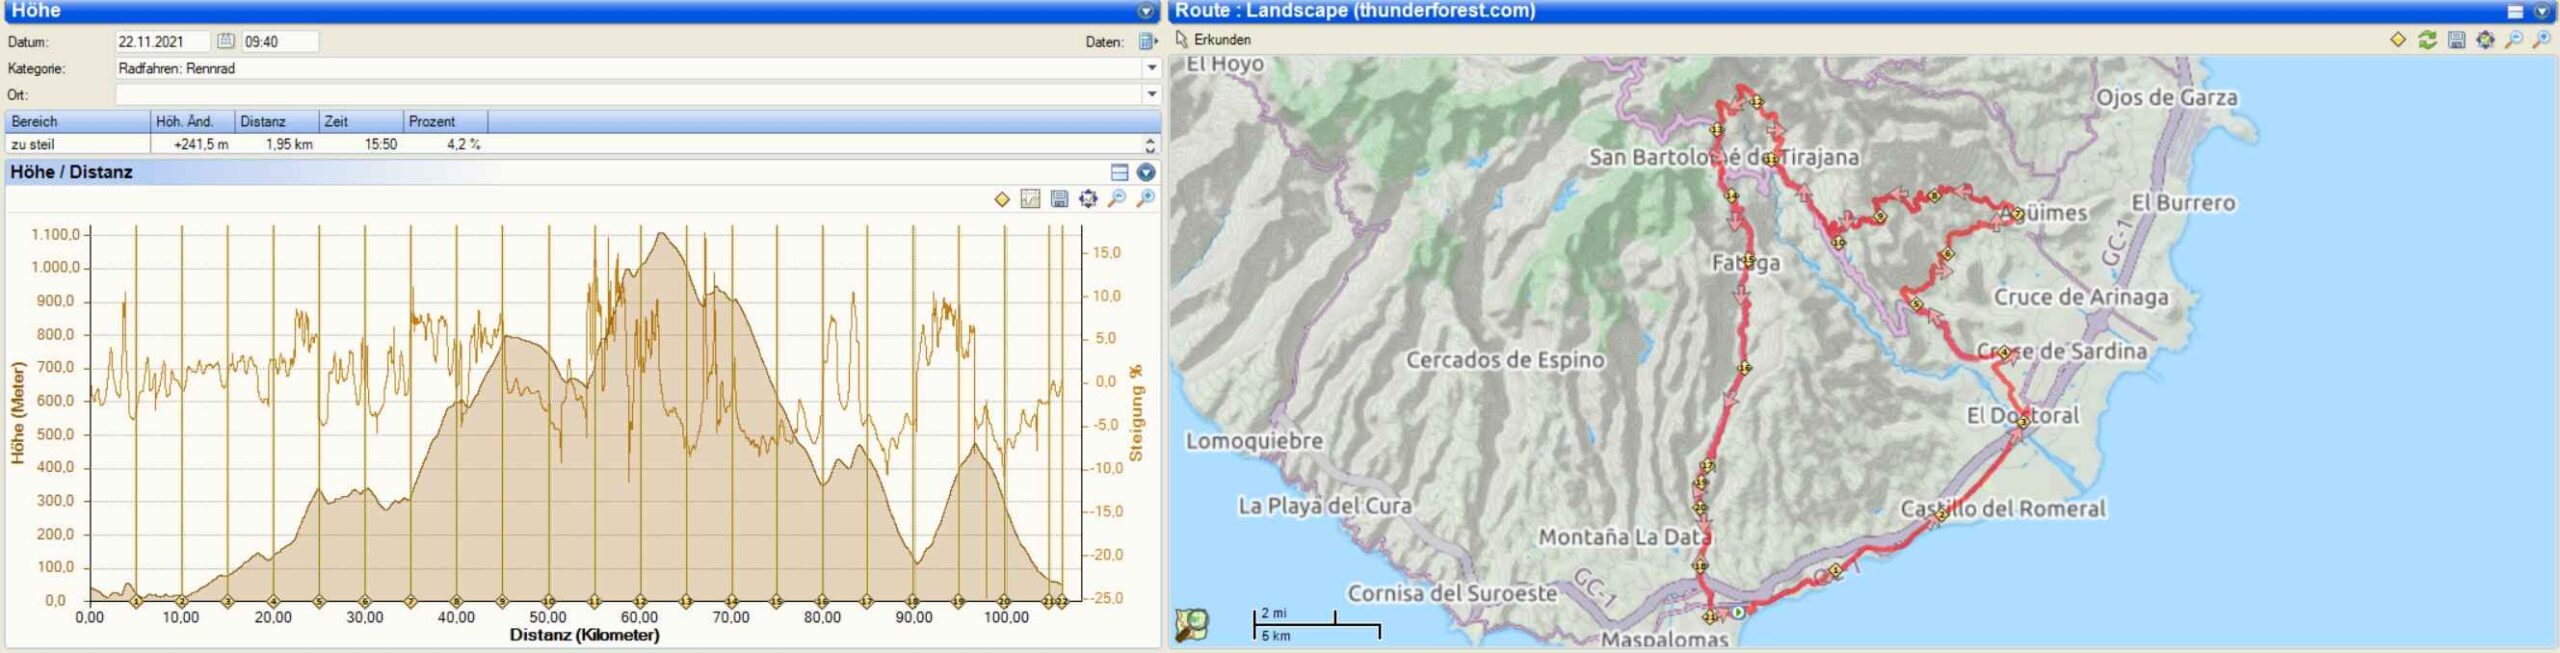Click the Prozent column header
Viewport: 2560px width, 653px height.
coord(432,121)
